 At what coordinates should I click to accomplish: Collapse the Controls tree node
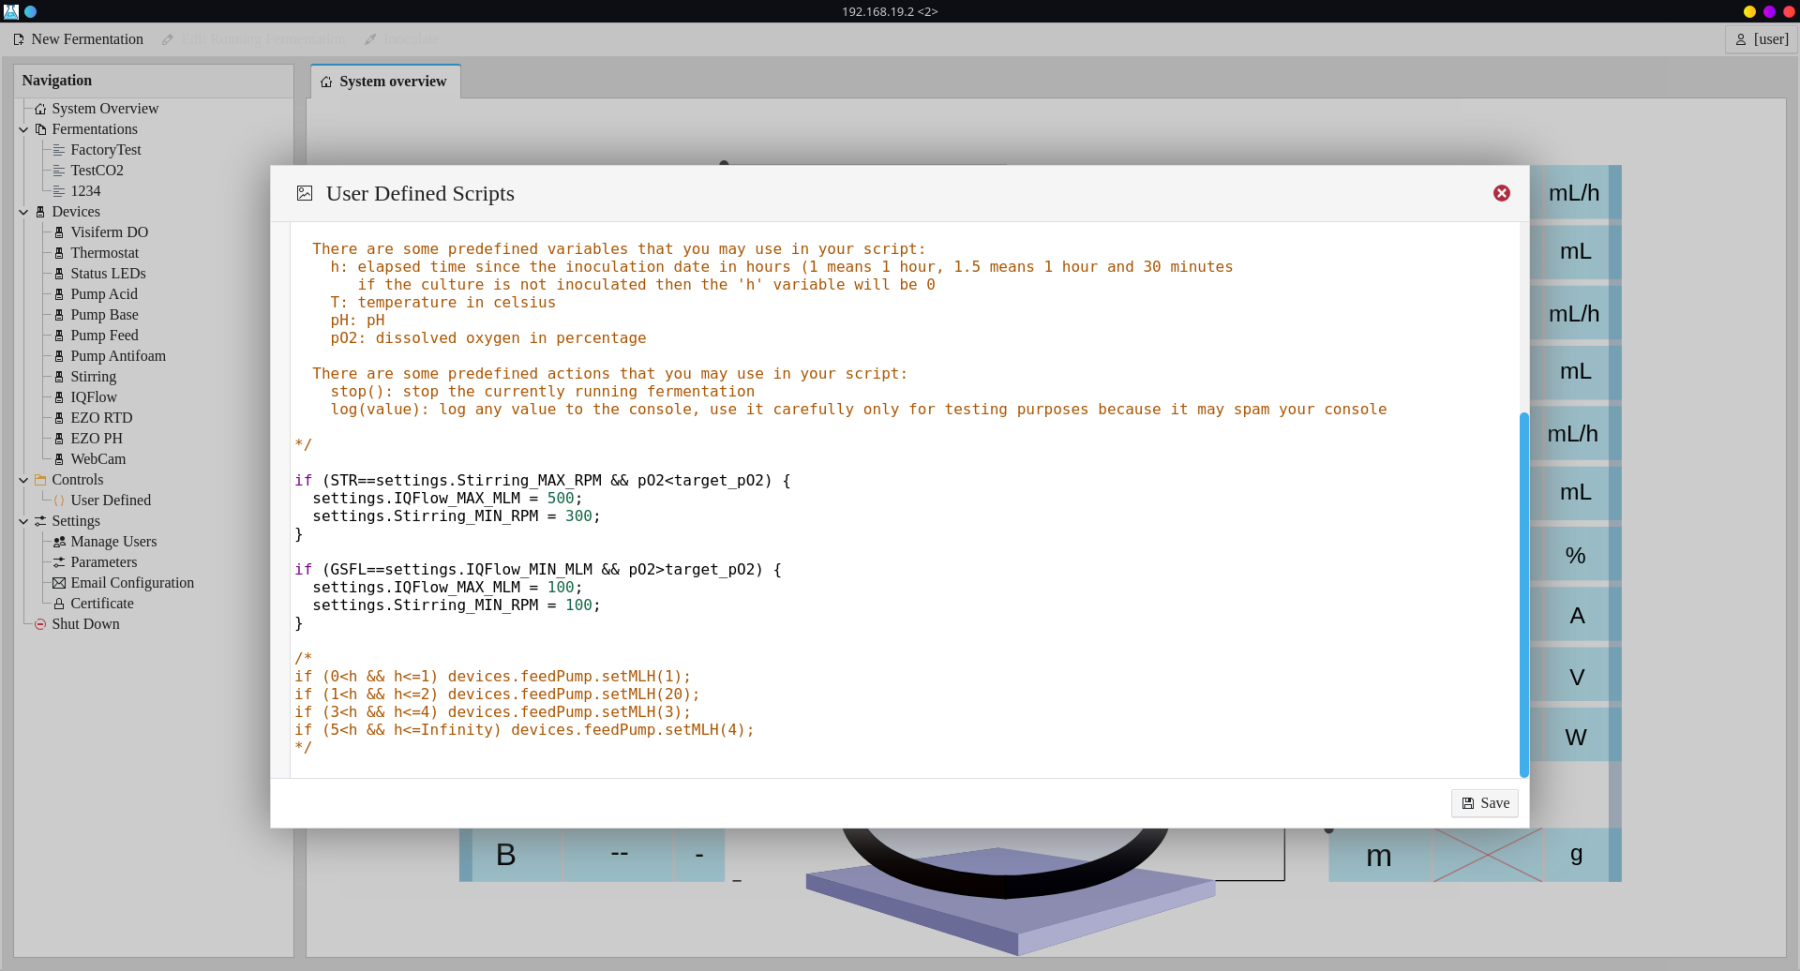point(23,480)
